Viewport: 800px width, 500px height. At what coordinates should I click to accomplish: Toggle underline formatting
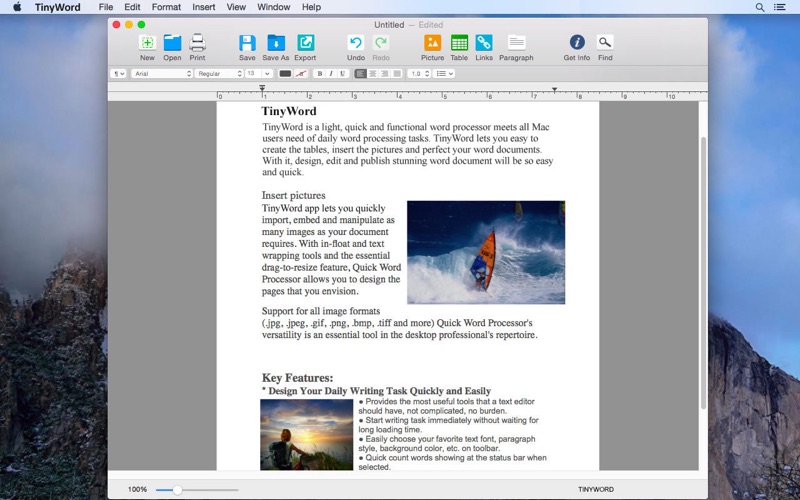click(x=342, y=74)
